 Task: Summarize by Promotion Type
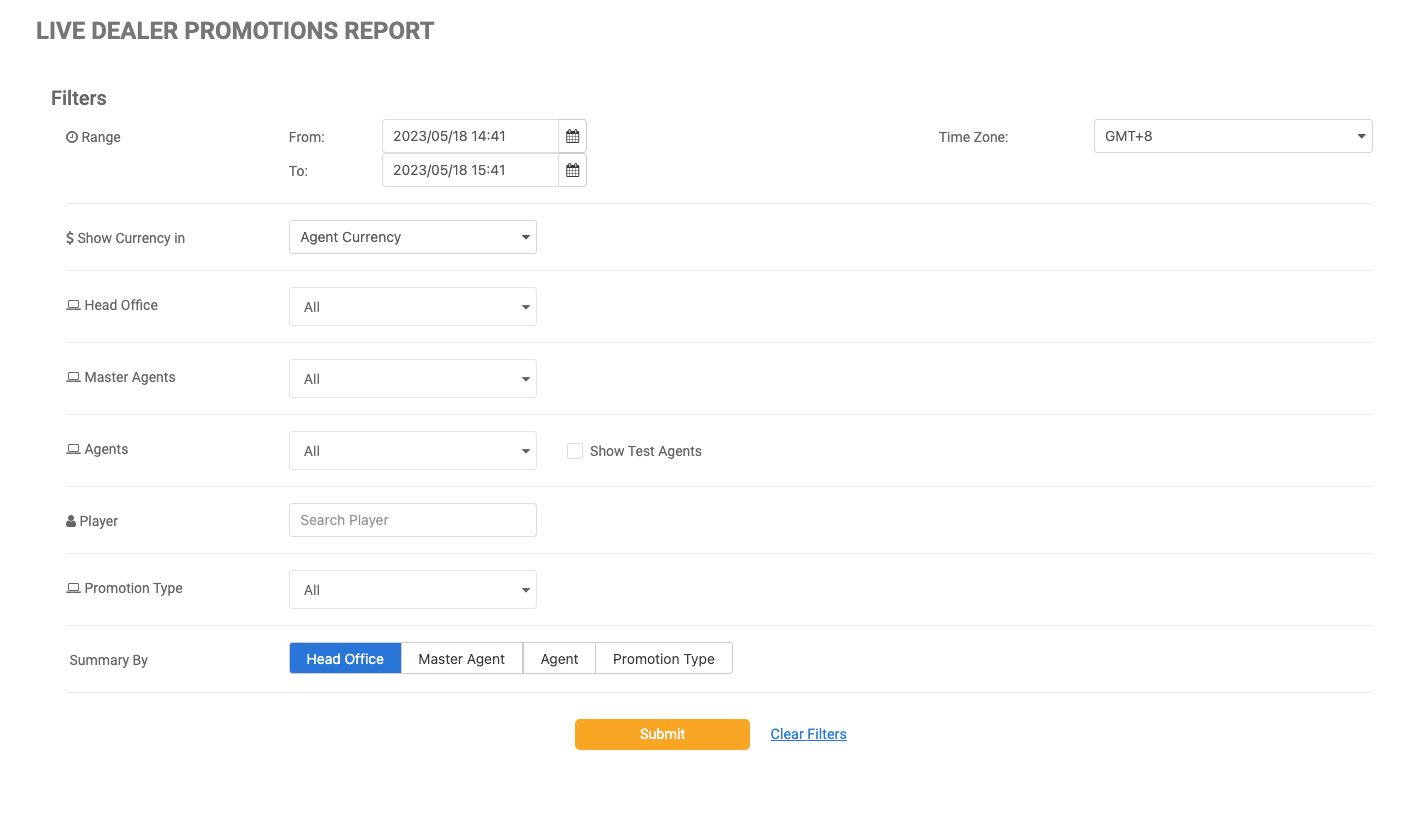663,659
